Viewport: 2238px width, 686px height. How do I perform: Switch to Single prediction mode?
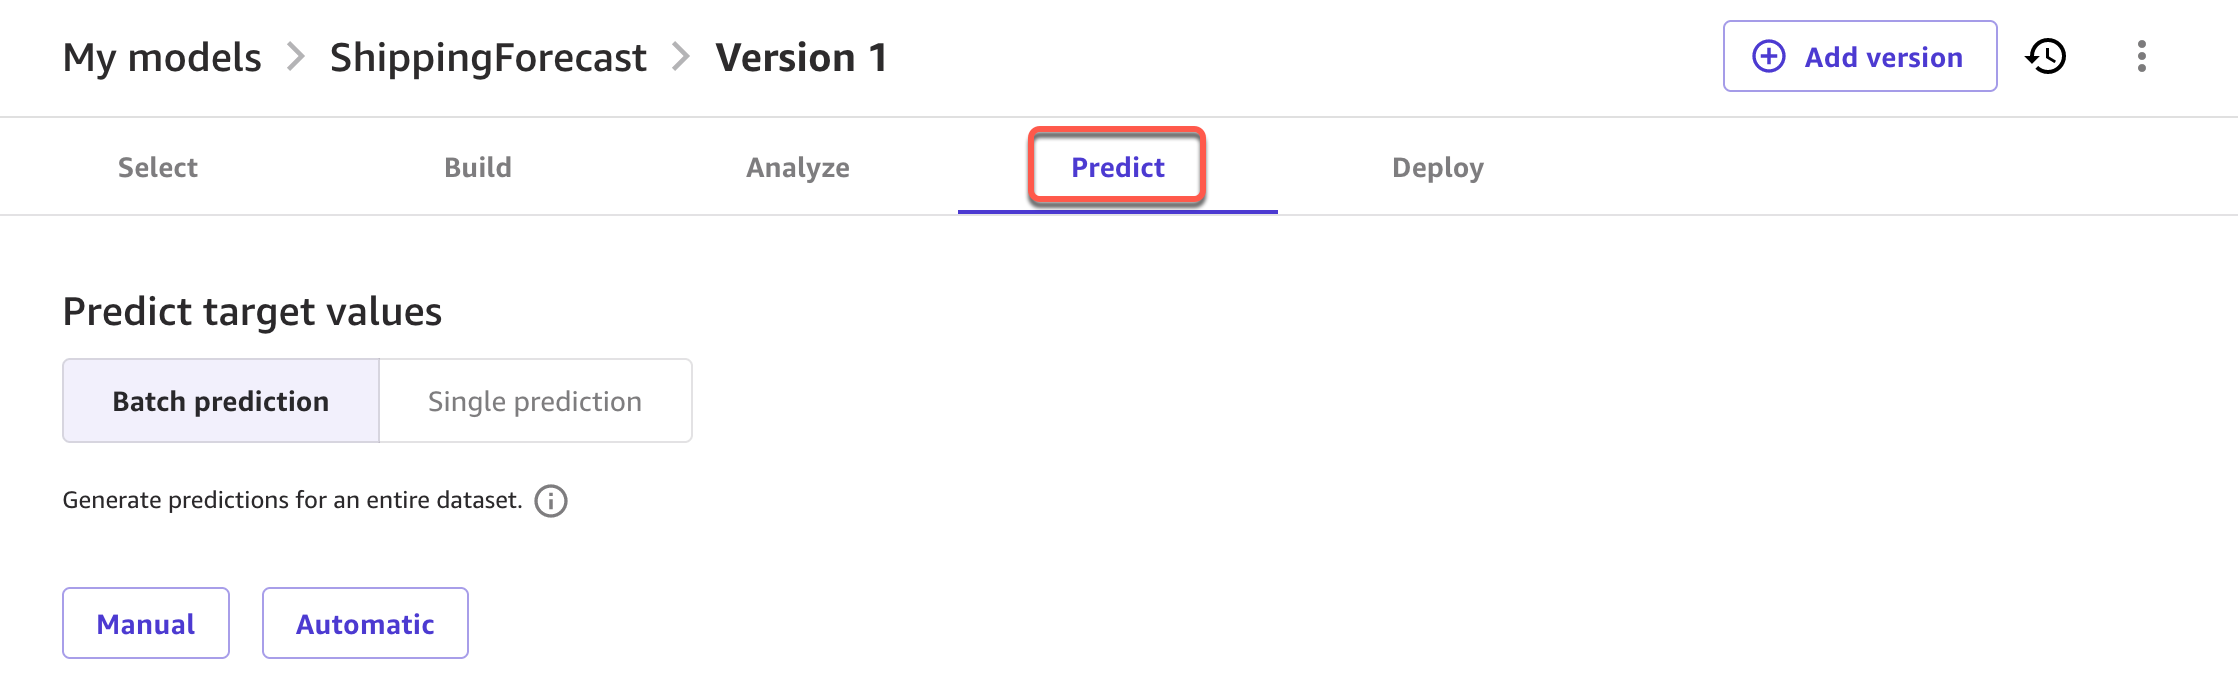pos(535,401)
